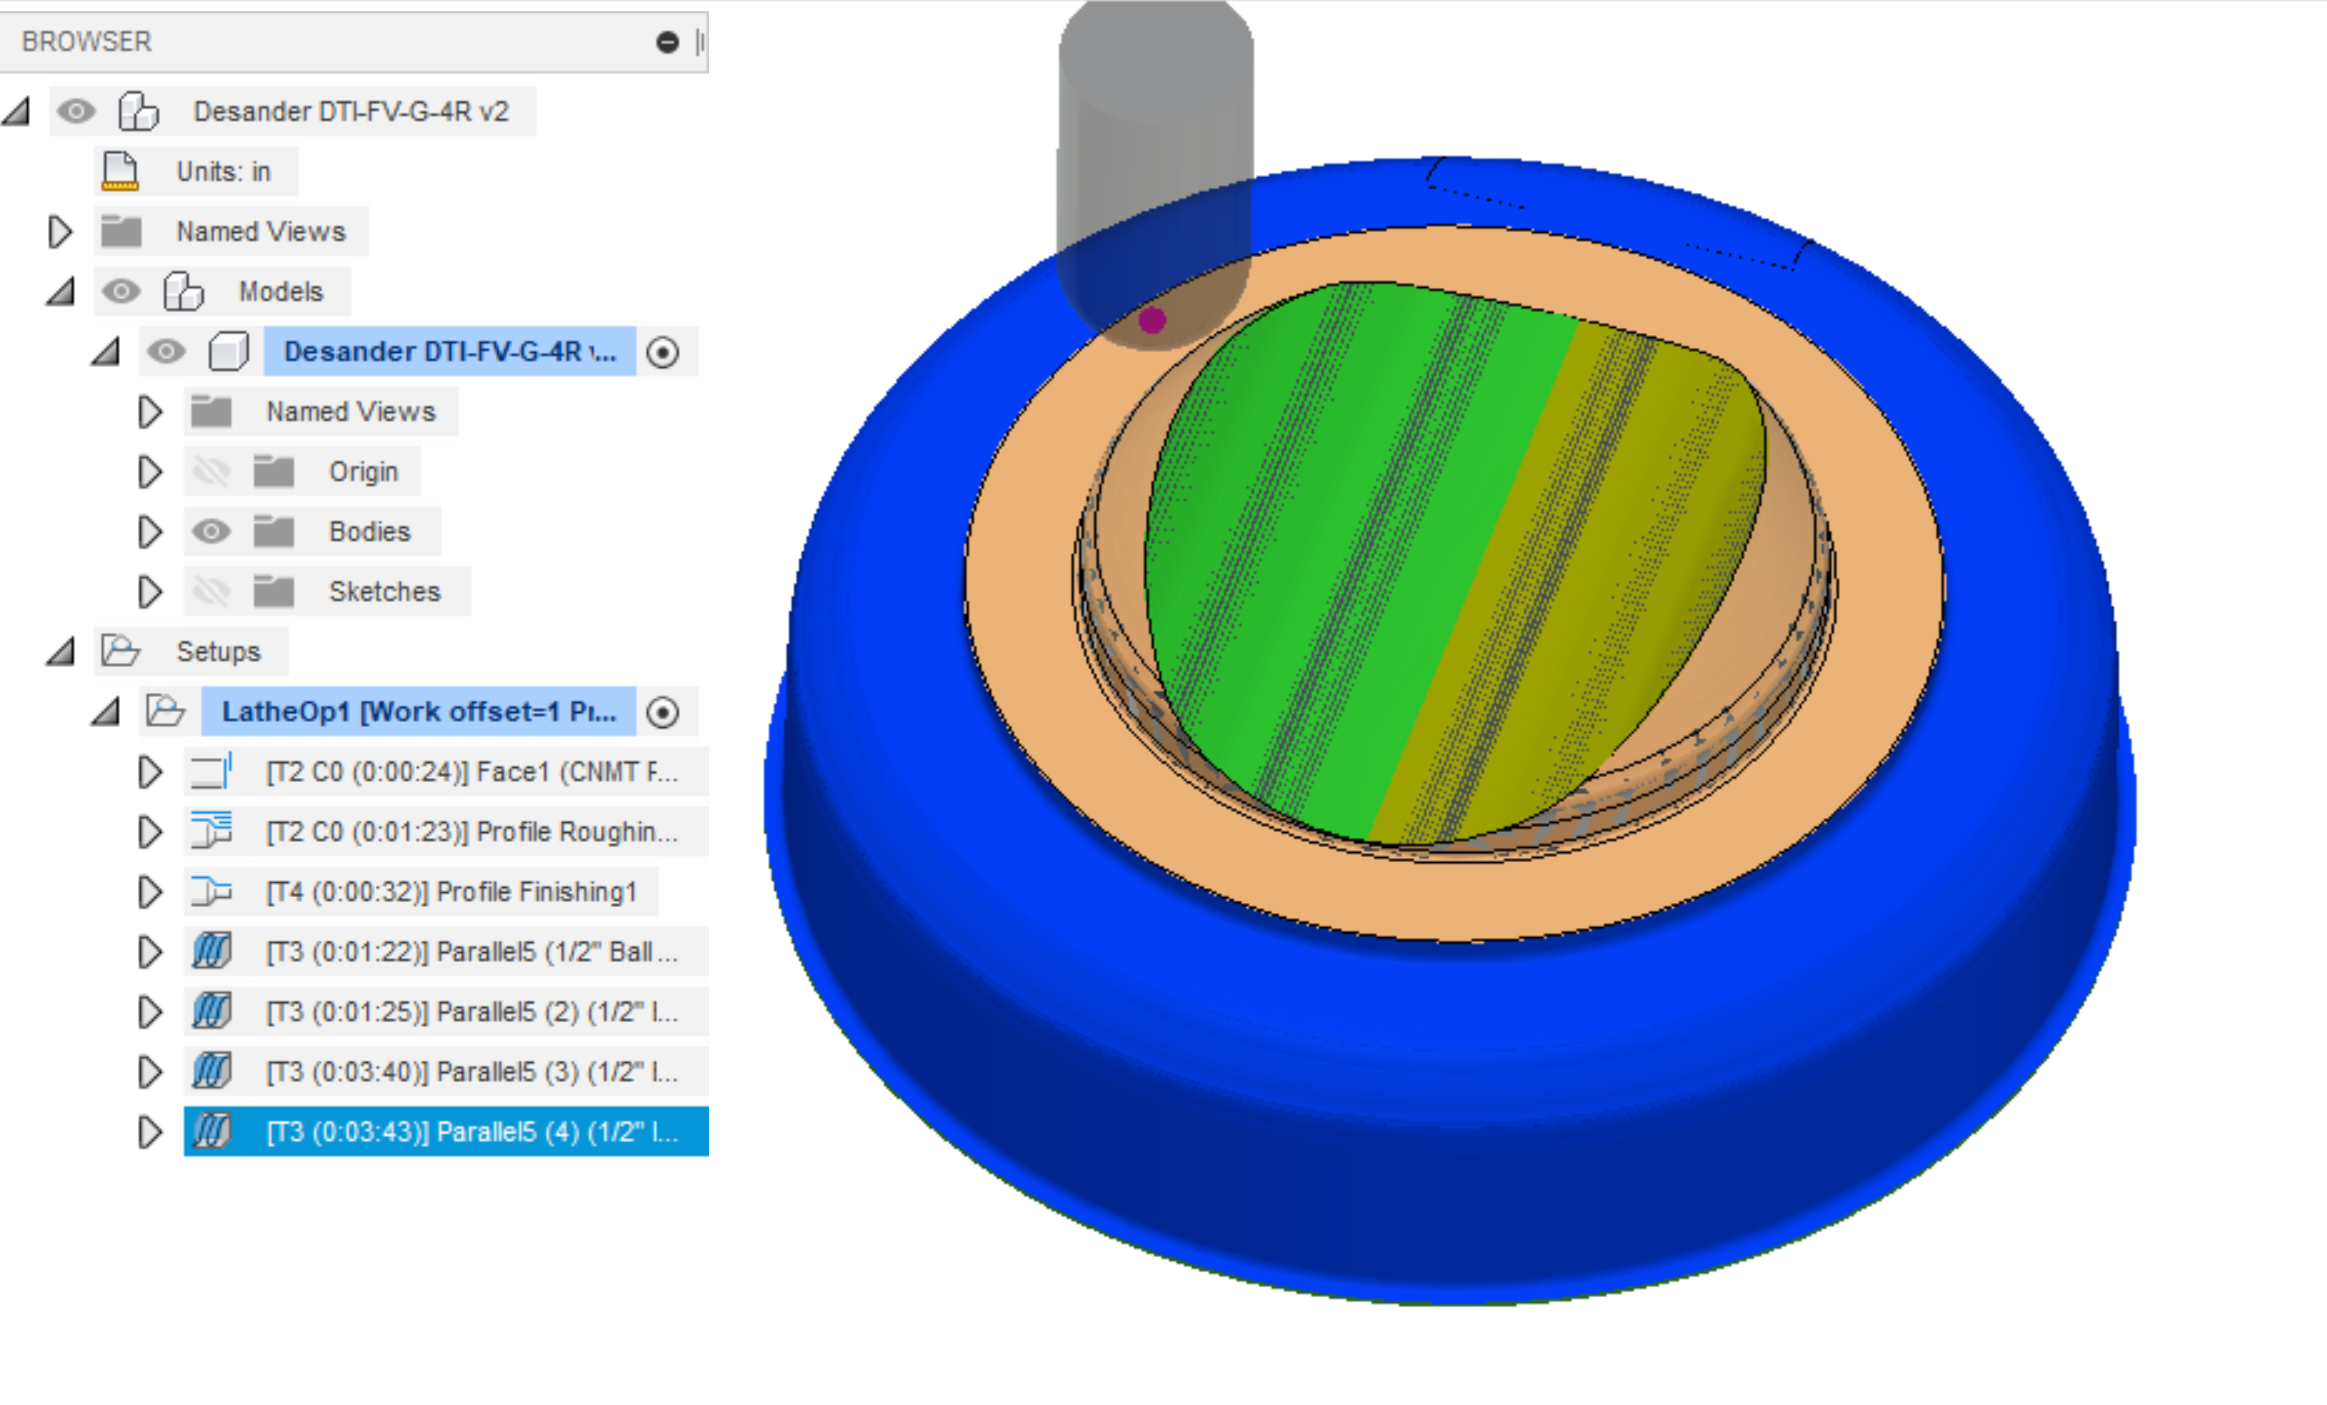This screenshot has width=2327, height=1405.
Task: Select Parallel5 (4) operation in the tree
Action: click(x=470, y=1131)
